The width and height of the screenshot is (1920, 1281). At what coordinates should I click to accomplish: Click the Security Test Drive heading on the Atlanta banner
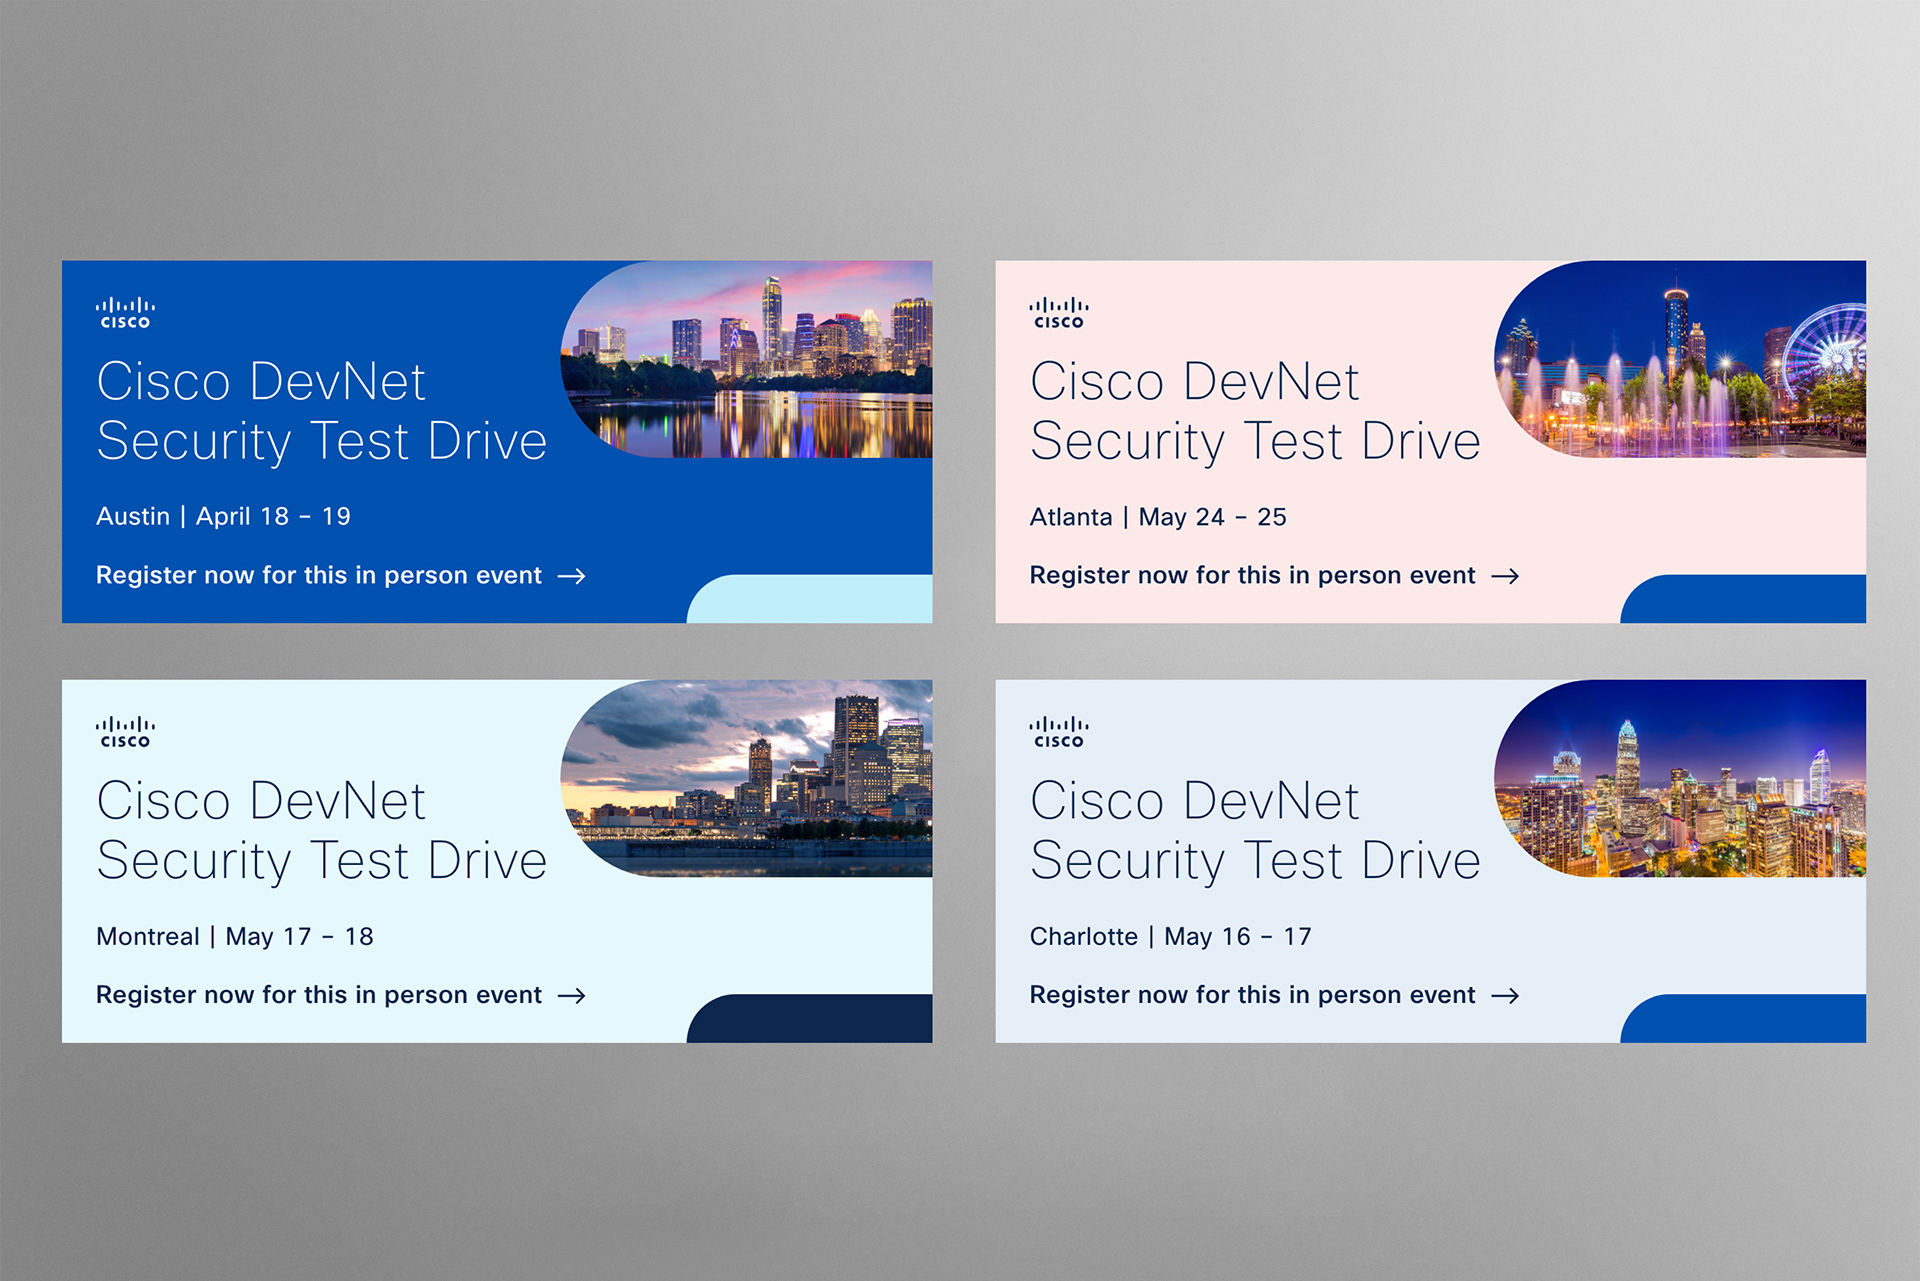[x=1256, y=411]
